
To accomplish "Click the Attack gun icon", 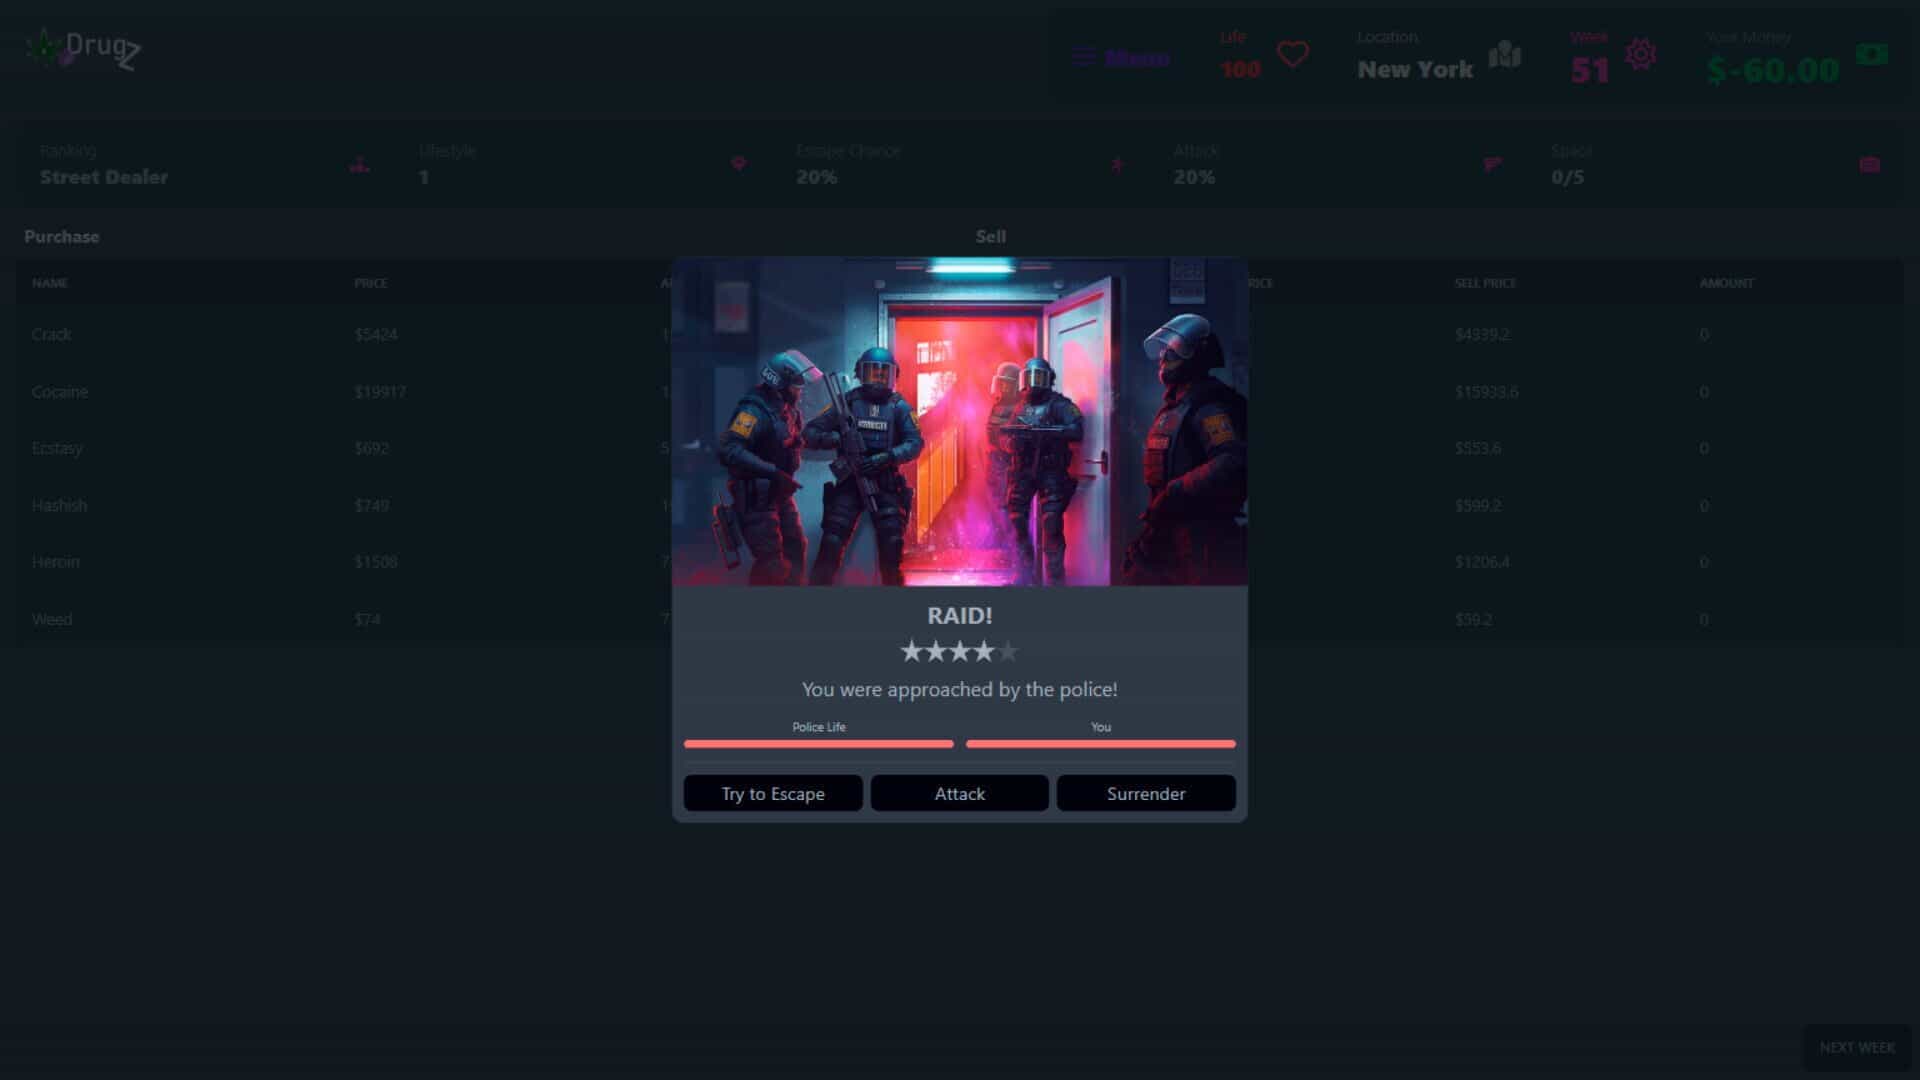I will point(1492,164).
